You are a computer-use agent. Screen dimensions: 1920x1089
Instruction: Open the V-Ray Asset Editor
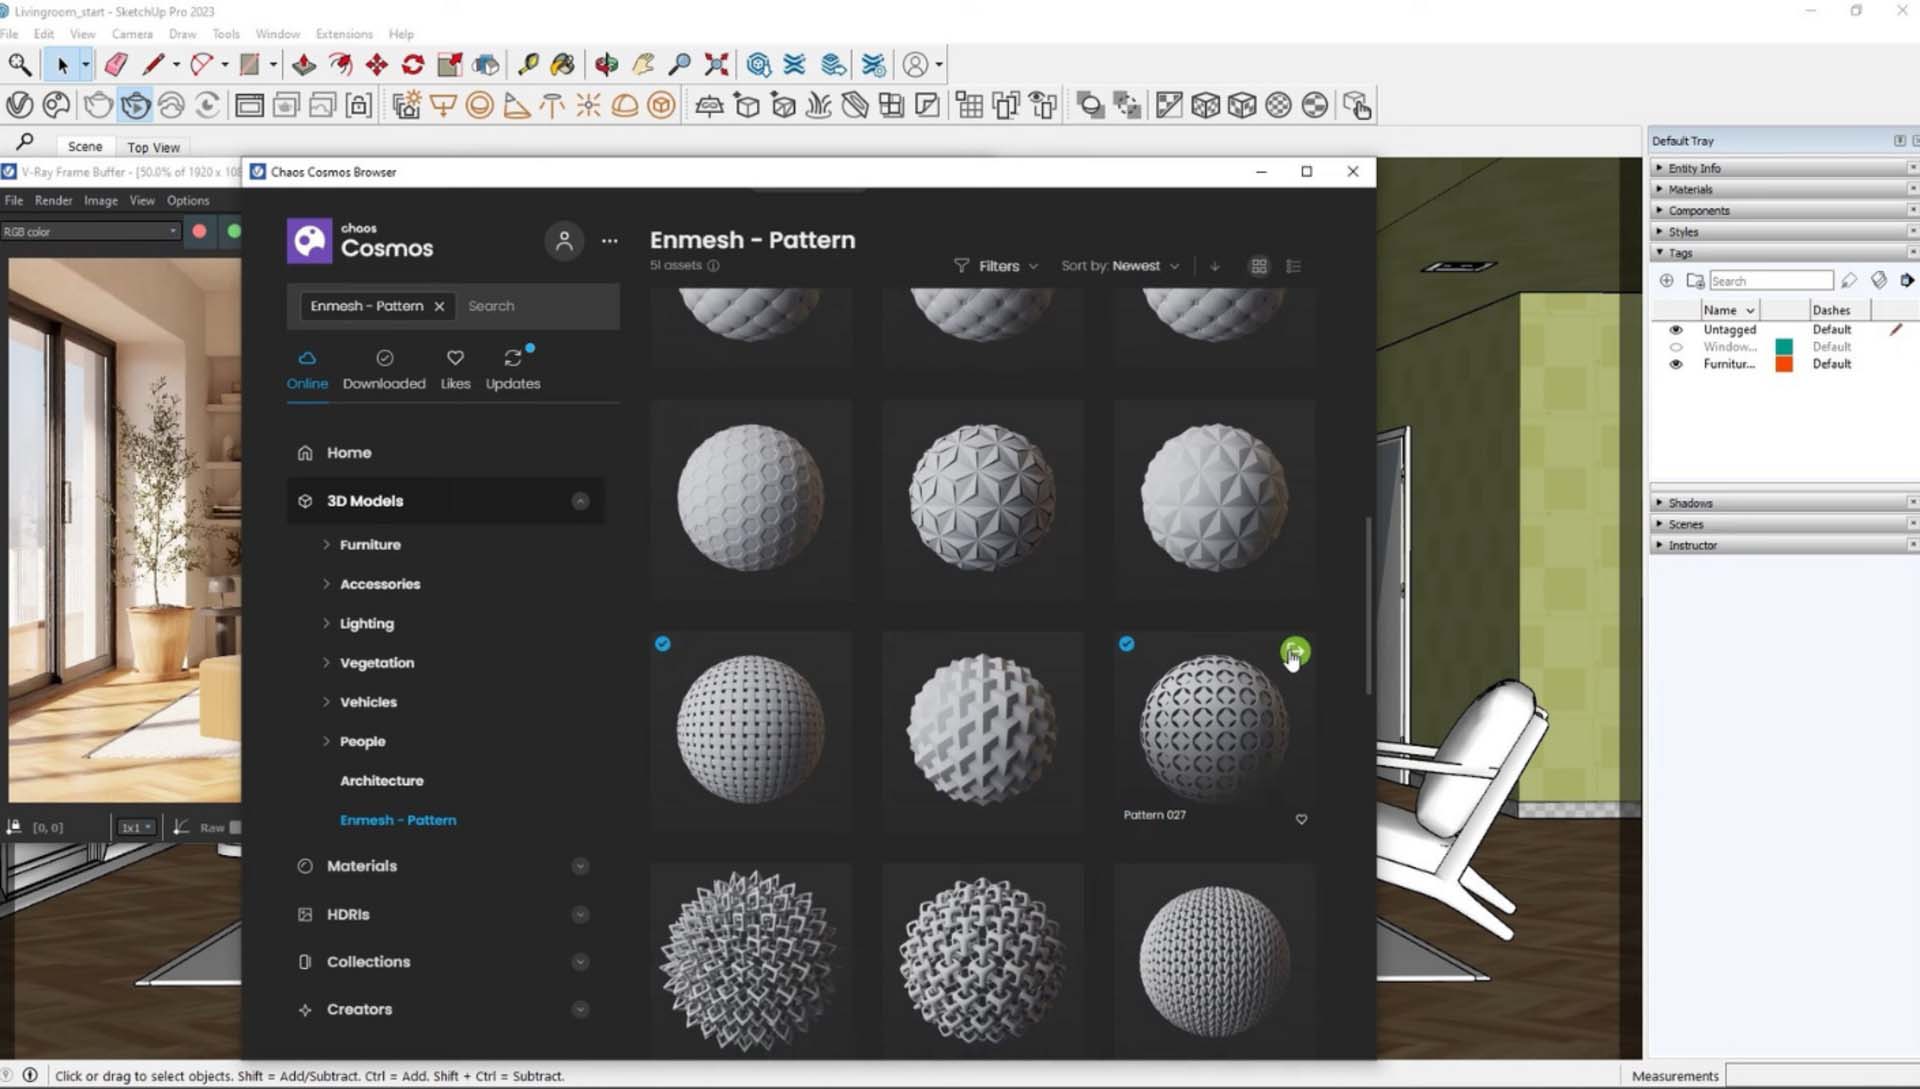(x=20, y=105)
